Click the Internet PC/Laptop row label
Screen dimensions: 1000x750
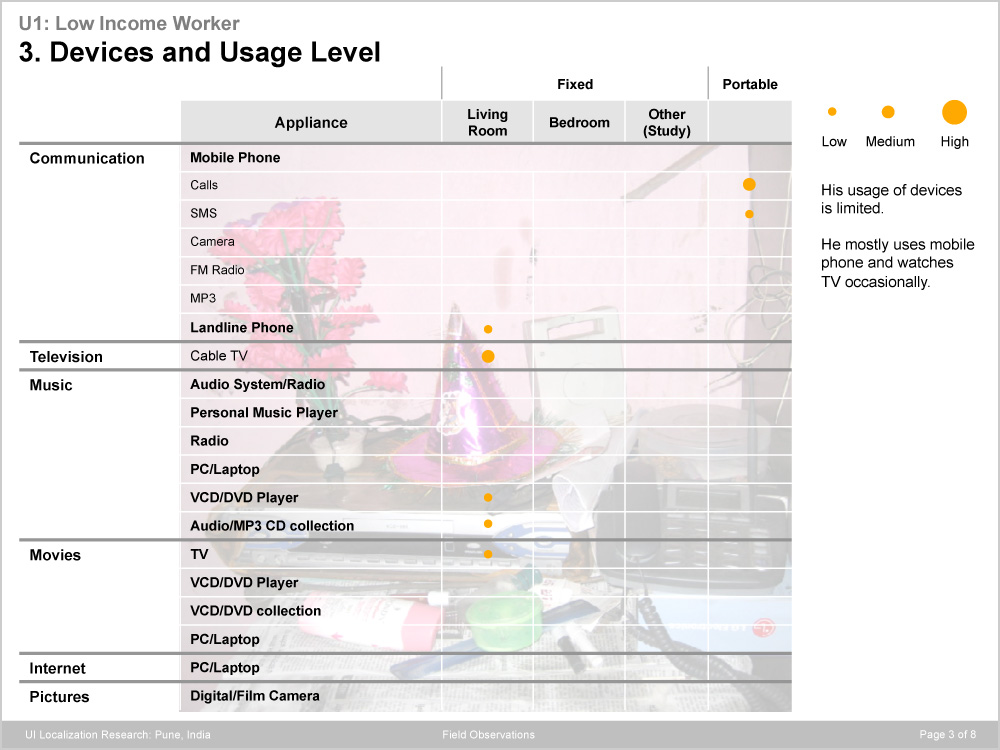coord(224,668)
